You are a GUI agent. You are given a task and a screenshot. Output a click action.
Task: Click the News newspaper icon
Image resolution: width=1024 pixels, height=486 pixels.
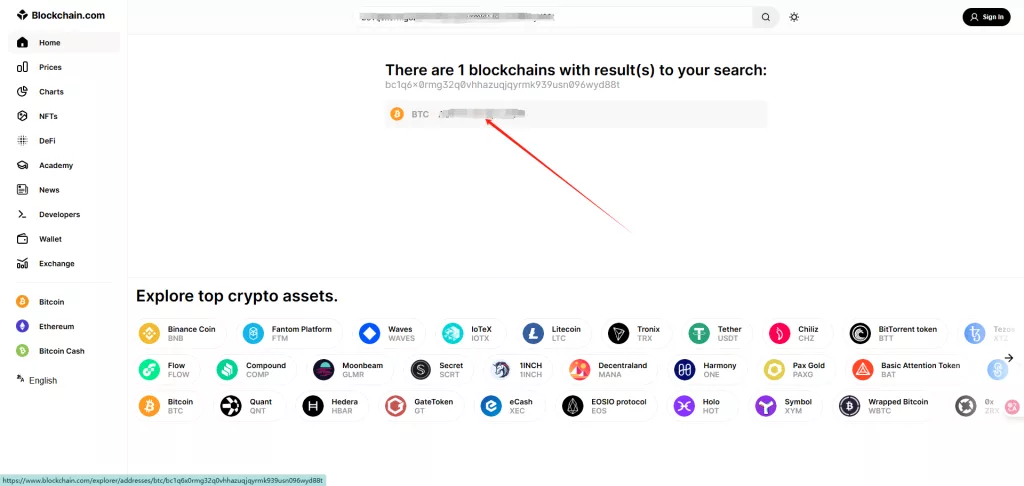coord(22,190)
